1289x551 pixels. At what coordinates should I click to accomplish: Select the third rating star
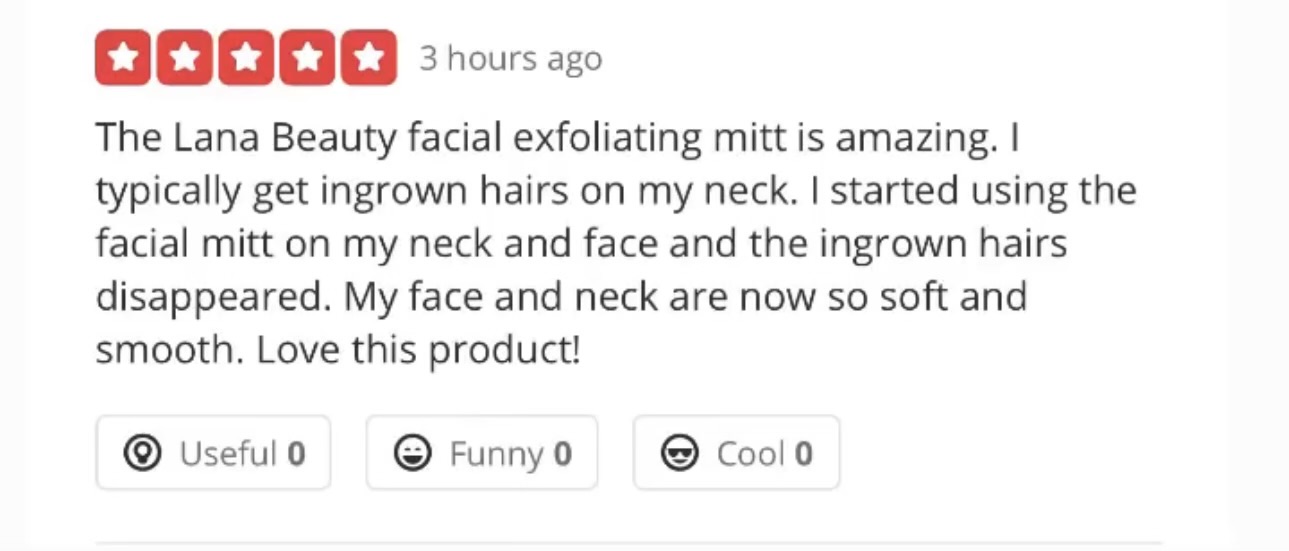coord(246,58)
